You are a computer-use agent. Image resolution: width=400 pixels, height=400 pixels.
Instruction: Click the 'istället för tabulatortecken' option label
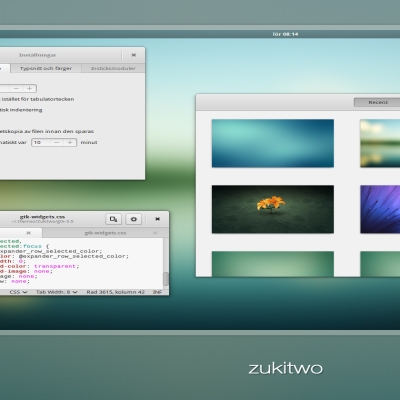click(x=38, y=99)
